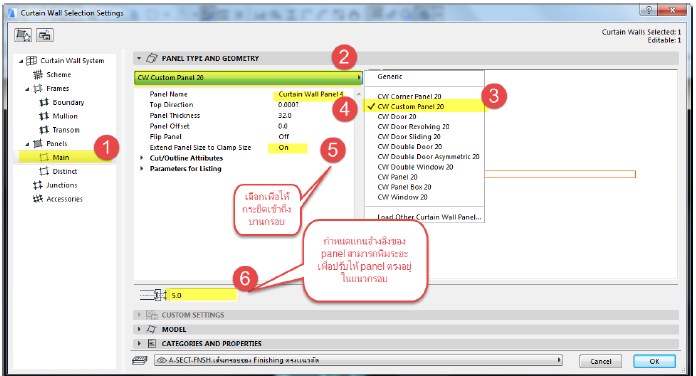Click the Model section icon
The height and width of the screenshot is (376, 696).
click(x=151, y=329)
